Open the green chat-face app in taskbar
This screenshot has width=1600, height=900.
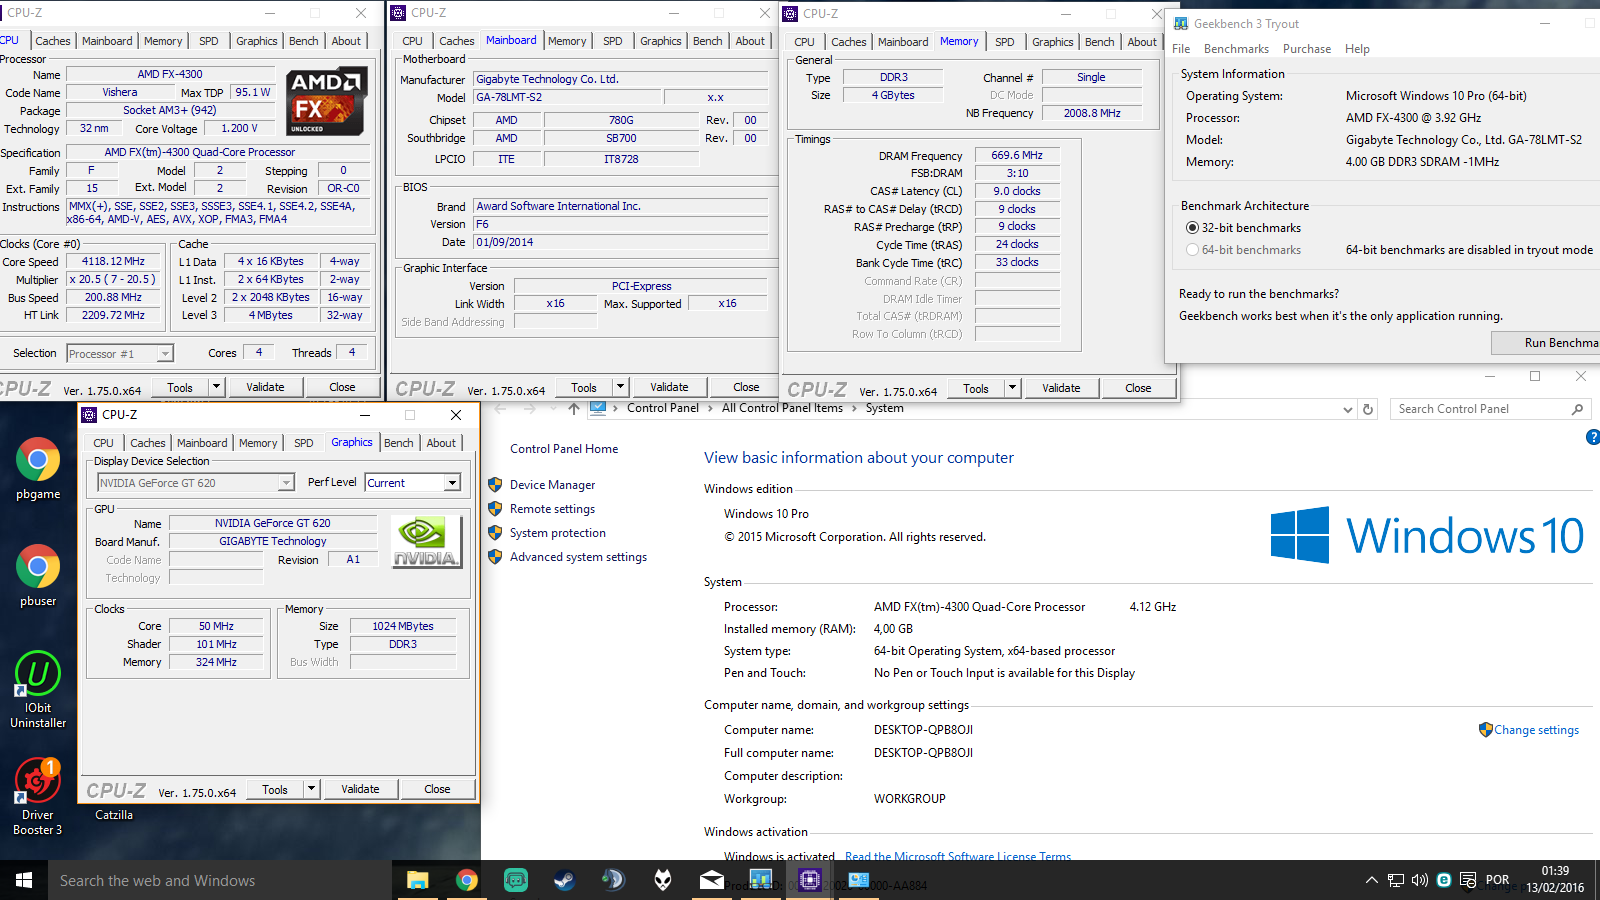pyautogui.click(x=515, y=880)
